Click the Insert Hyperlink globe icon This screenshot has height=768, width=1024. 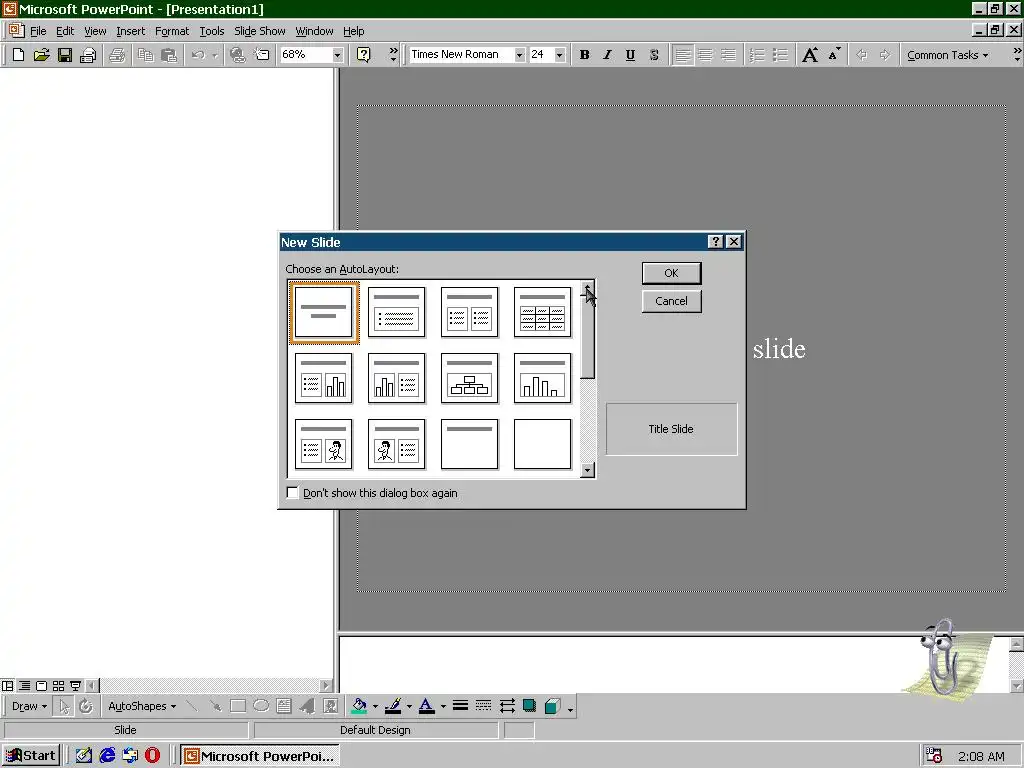tap(238, 55)
